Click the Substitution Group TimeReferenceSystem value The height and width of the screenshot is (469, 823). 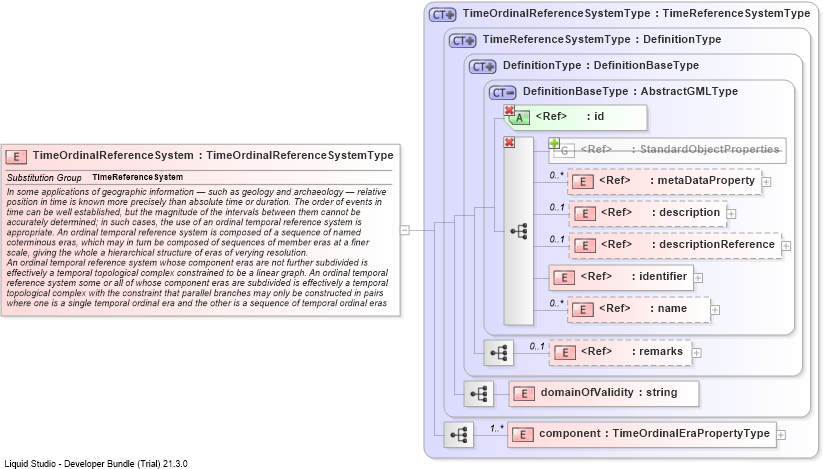point(138,177)
